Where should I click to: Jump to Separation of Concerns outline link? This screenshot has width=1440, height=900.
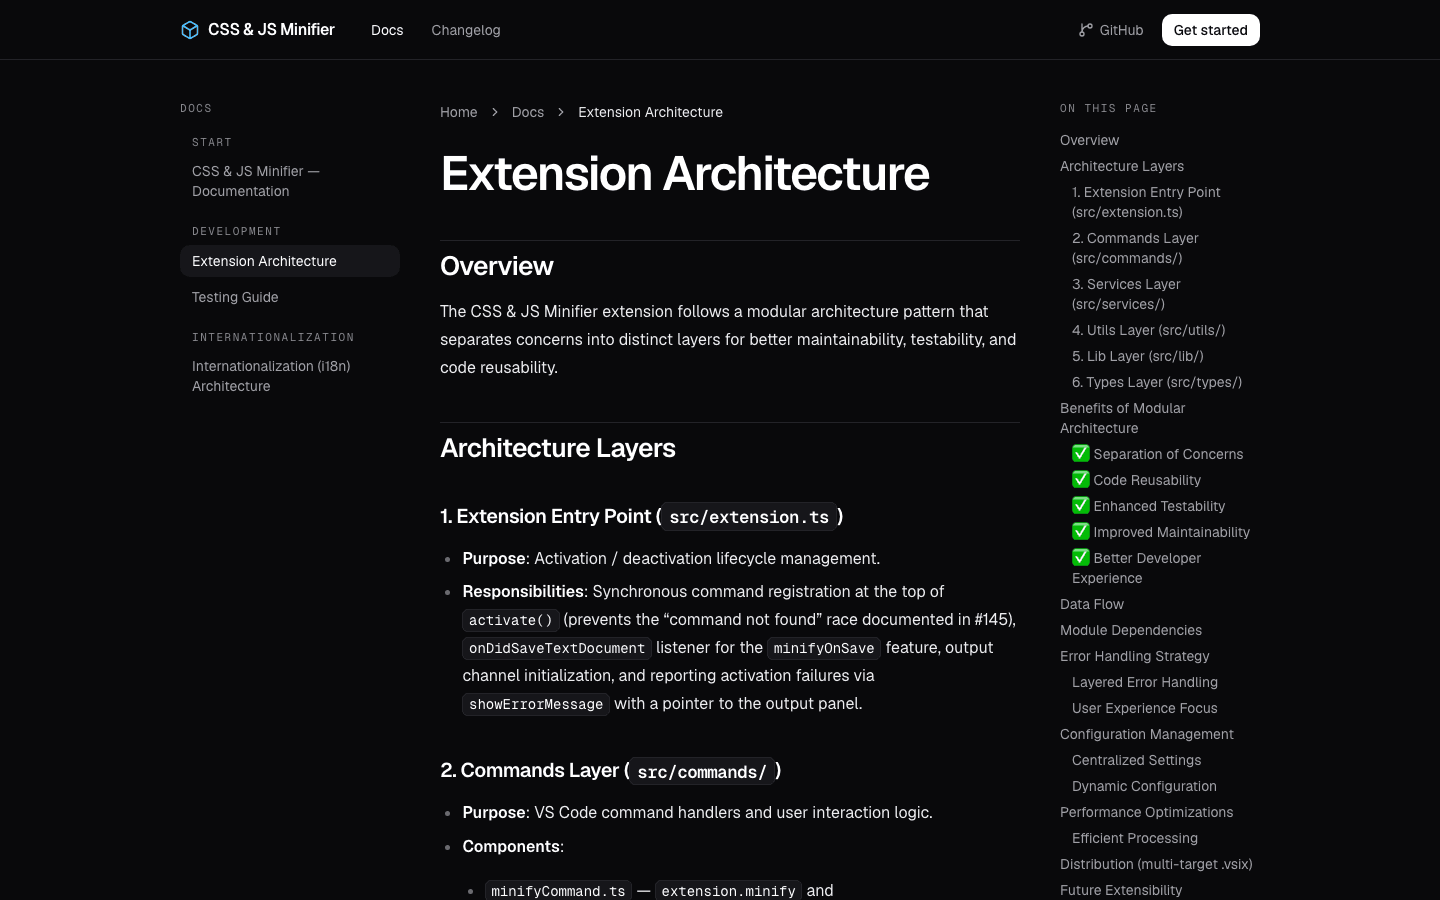[x=1158, y=454]
